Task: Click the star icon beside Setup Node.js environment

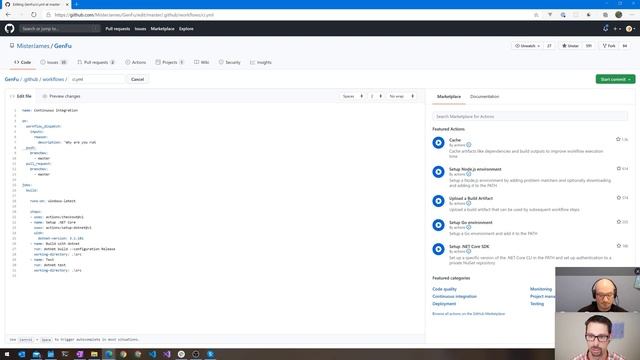Action: click(618, 169)
